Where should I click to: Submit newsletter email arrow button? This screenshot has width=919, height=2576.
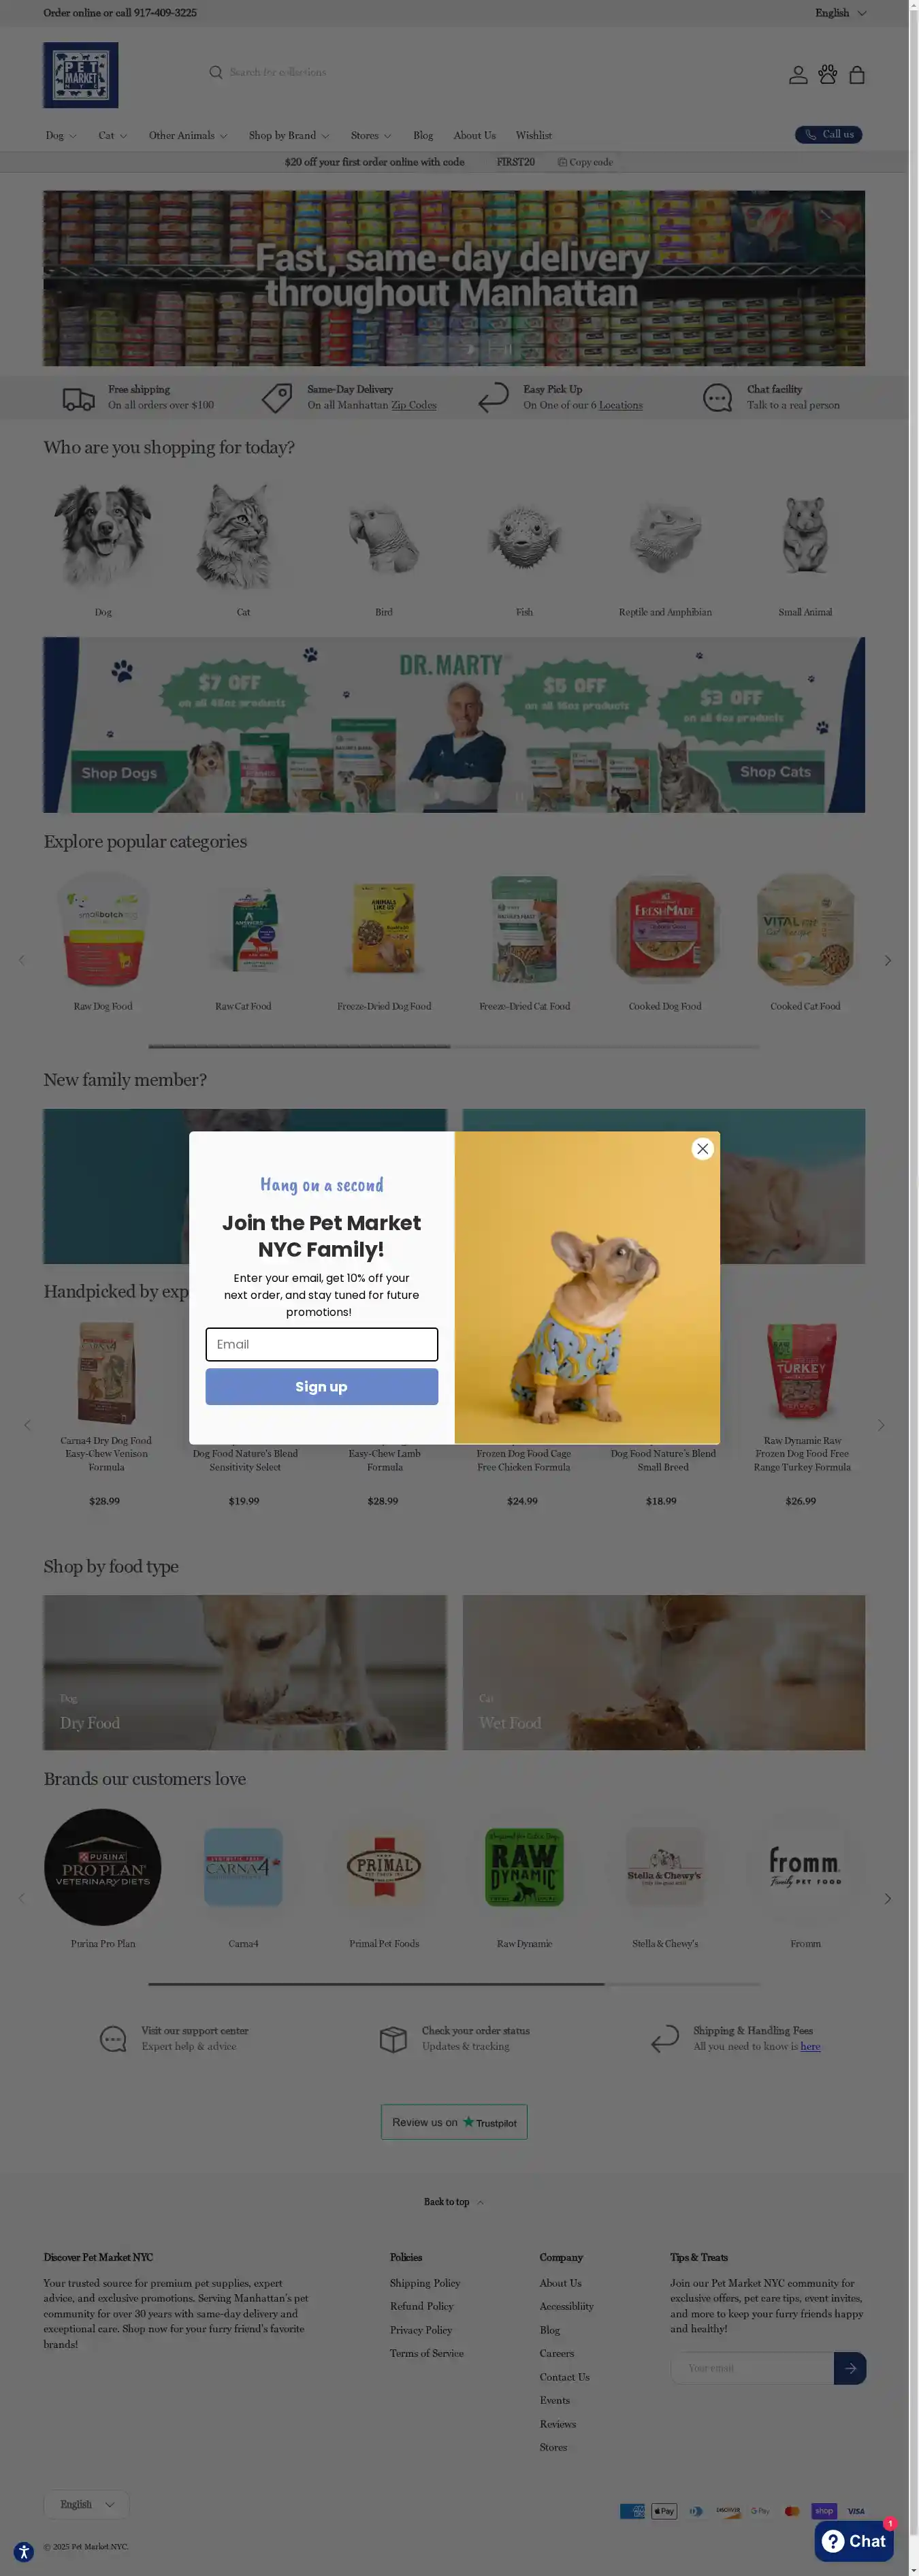(850, 2368)
